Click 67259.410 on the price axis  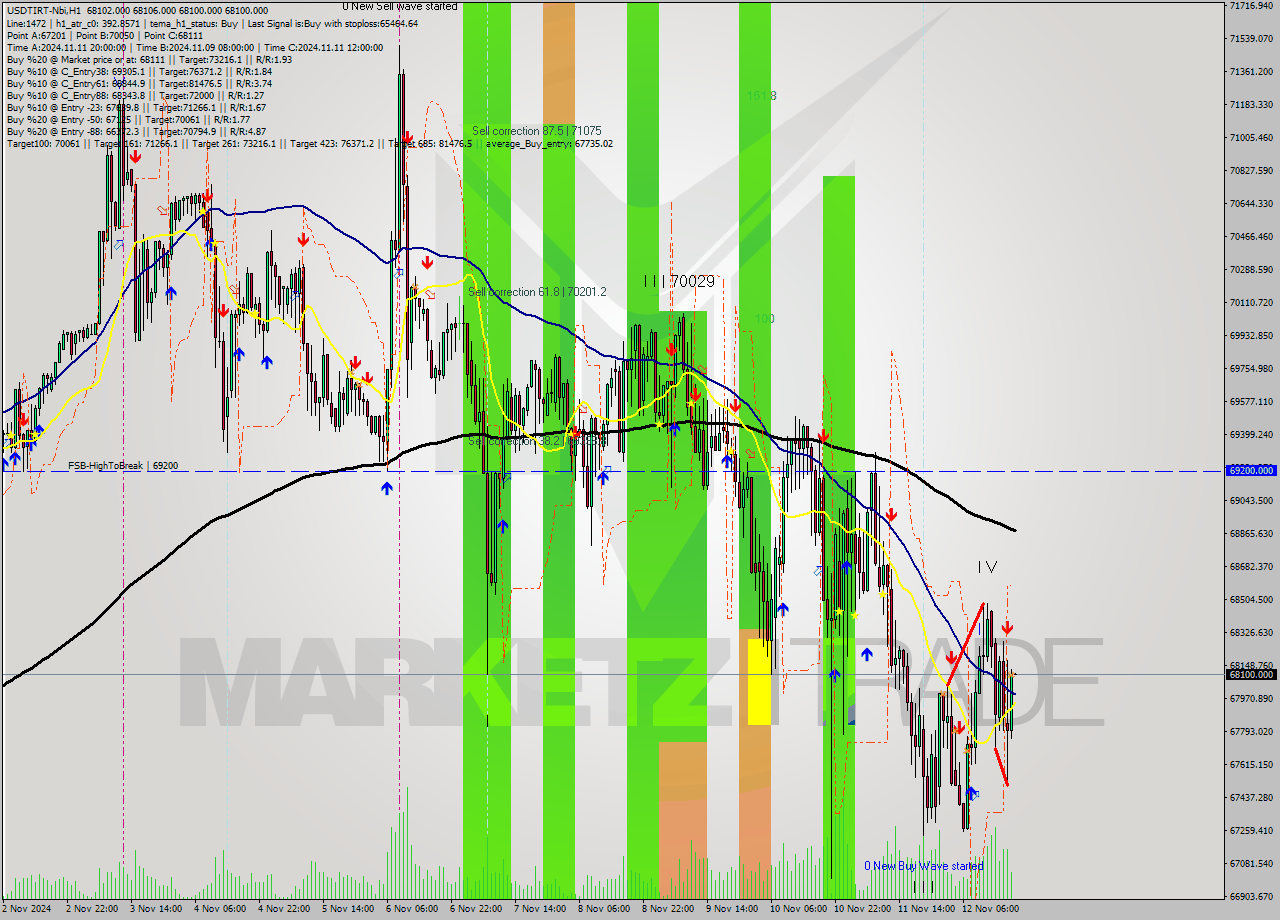click(x=1252, y=831)
